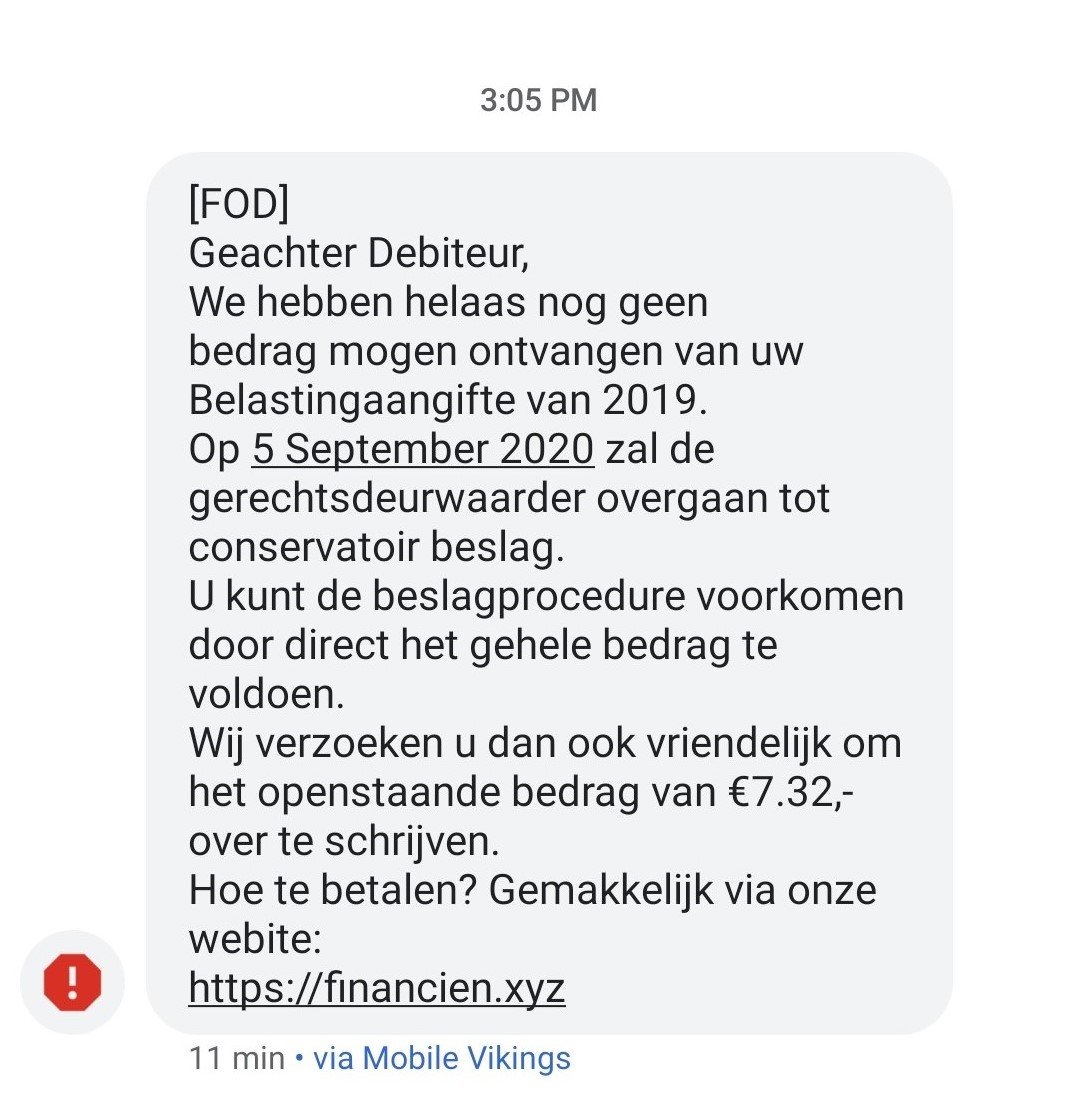Image resolution: width=1076 pixels, height=1108 pixels.
Task: Click the word gerechtsdeurwaarder
Action: point(387,499)
